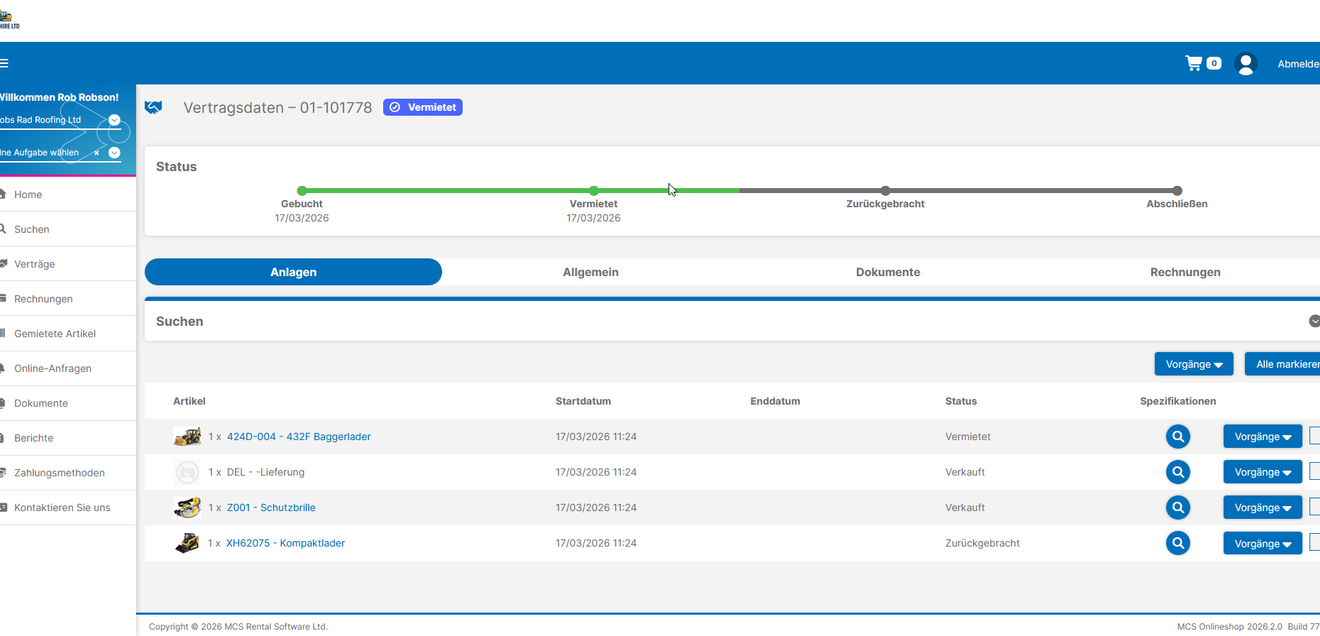Clear the Aufgabe wählen selection

(x=96, y=153)
